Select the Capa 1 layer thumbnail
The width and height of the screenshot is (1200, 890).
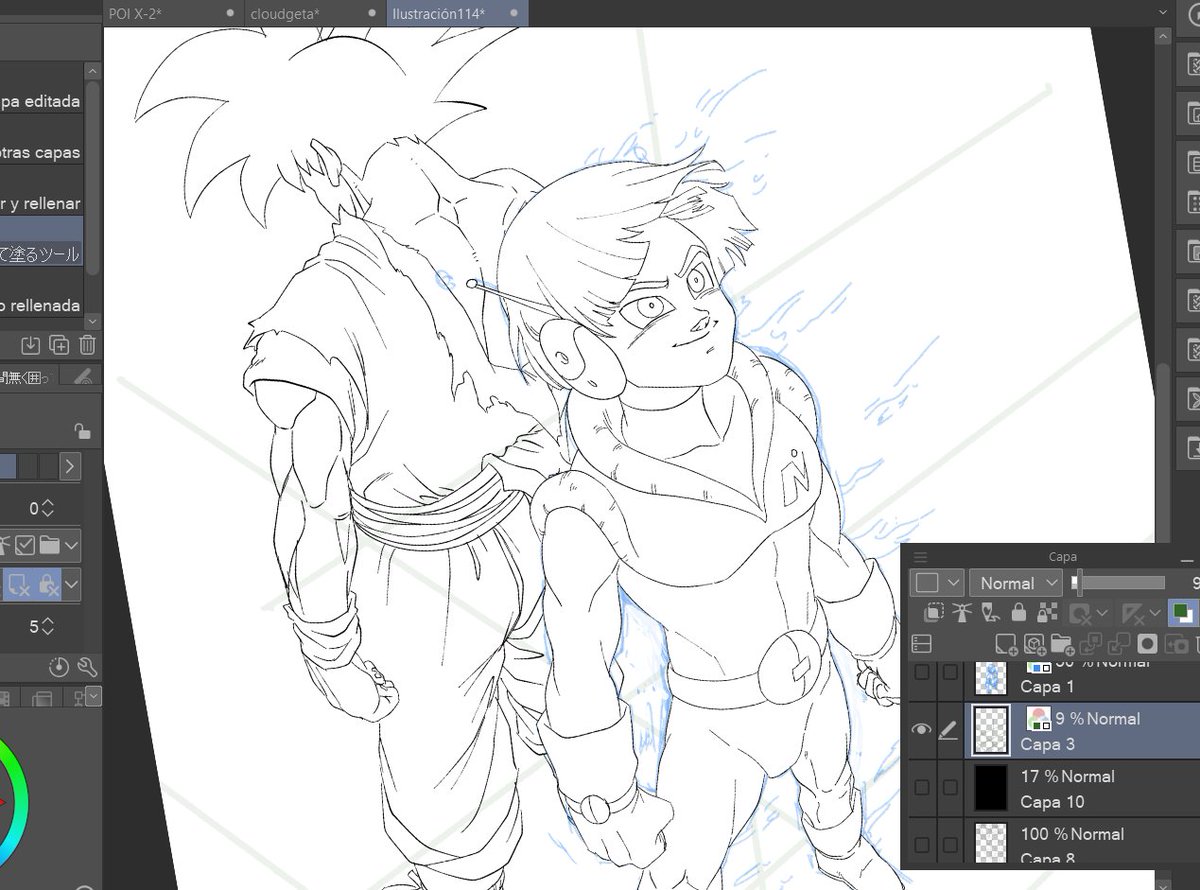pyautogui.click(x=991, y=678)
